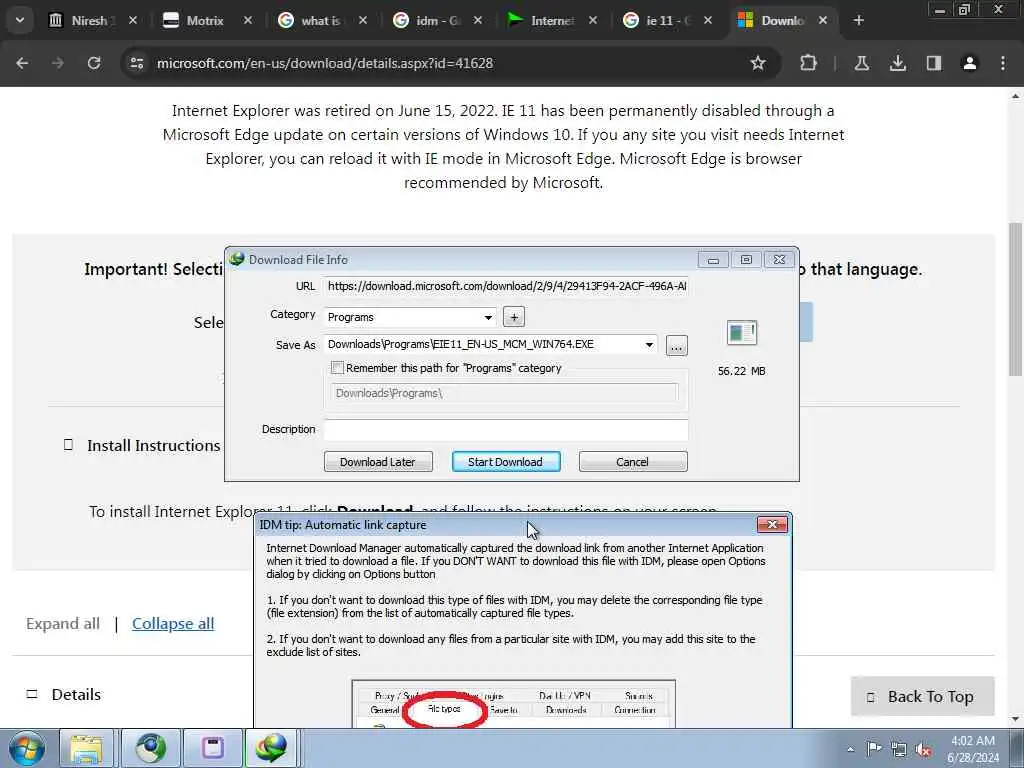1024x768 pixels.
Task: Close the IDM tip dialog
Action: pos(773,524)
